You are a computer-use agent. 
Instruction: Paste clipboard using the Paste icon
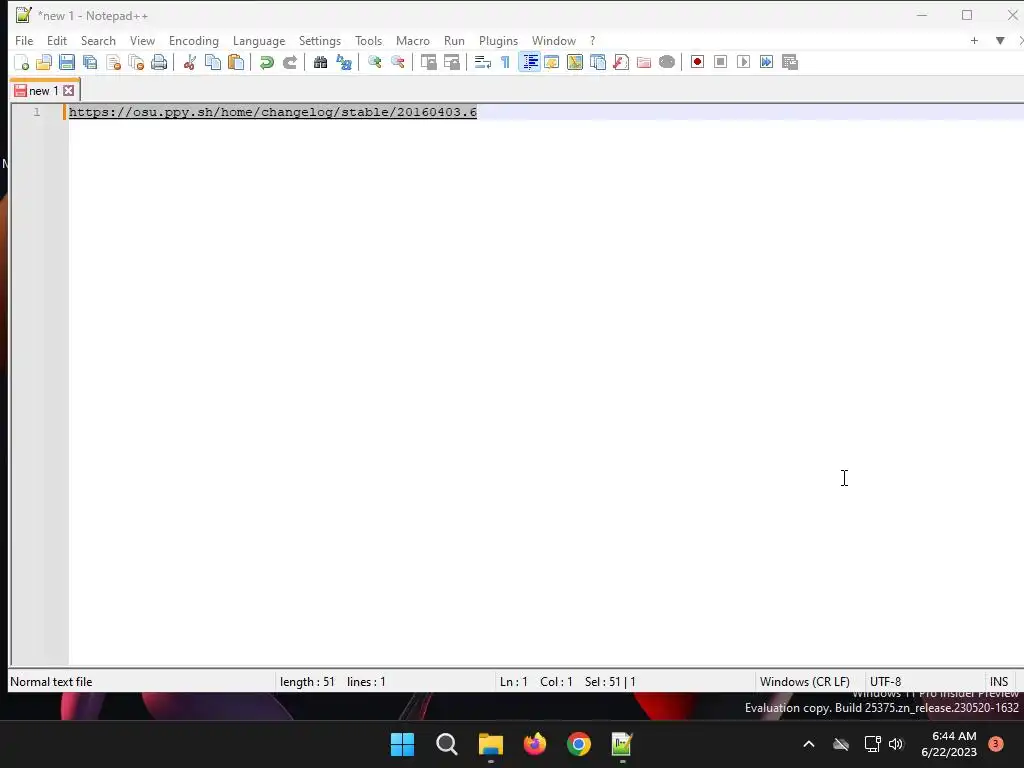236,62
